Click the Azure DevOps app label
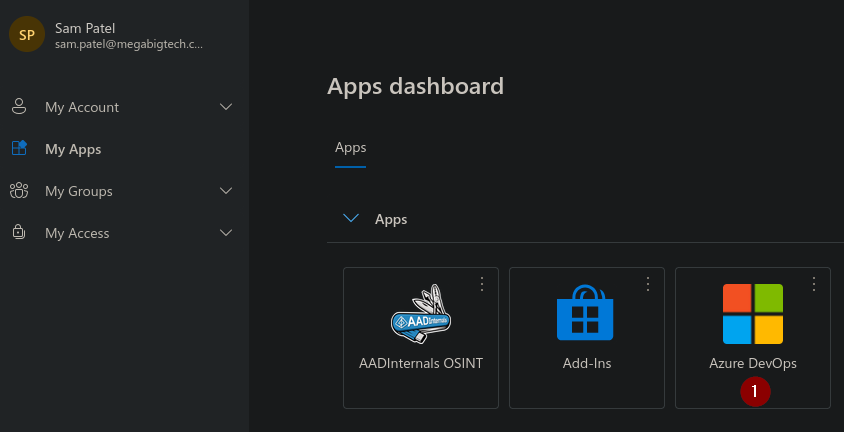 click(x=752, y=363)
